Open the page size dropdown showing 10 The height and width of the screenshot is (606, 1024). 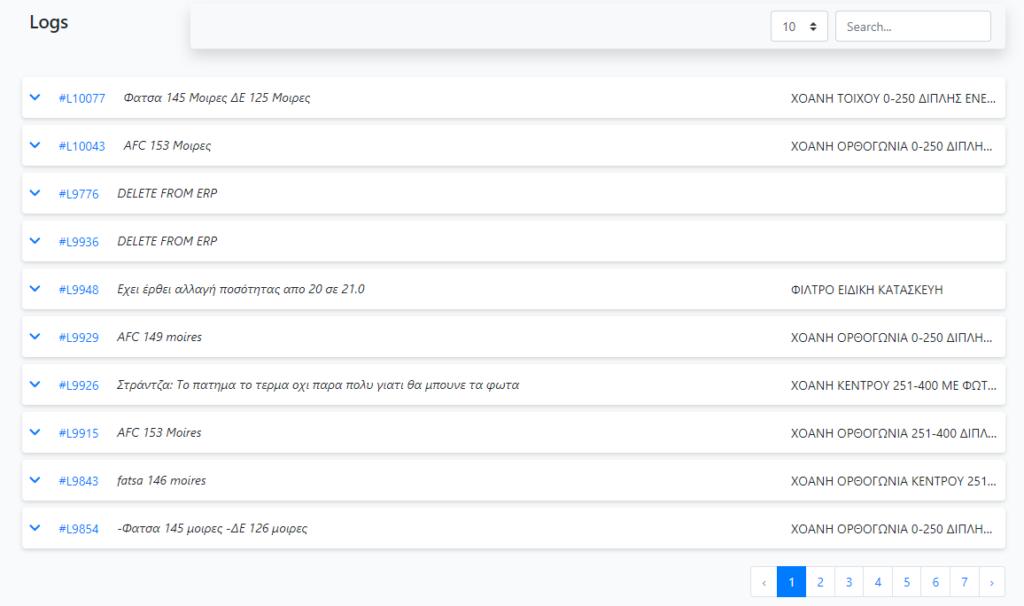tap(799, 27)
